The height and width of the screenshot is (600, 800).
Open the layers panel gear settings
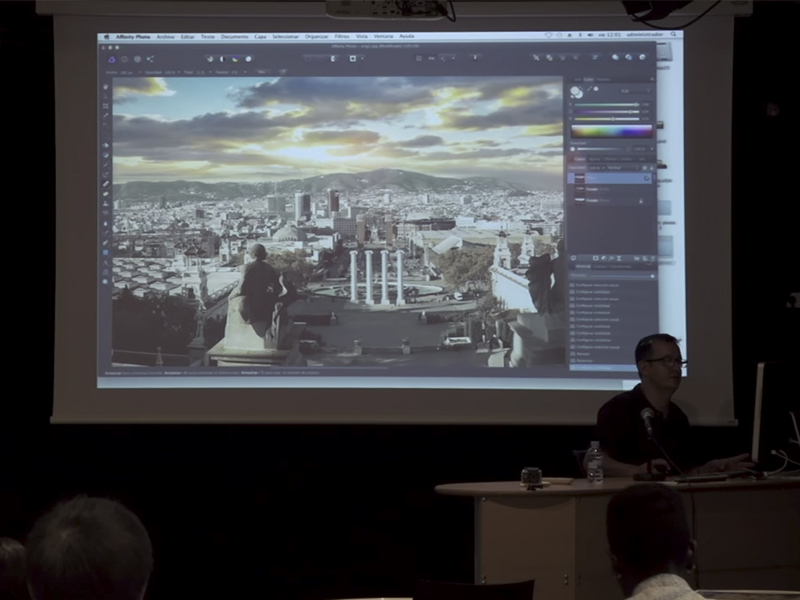[644, 168]
